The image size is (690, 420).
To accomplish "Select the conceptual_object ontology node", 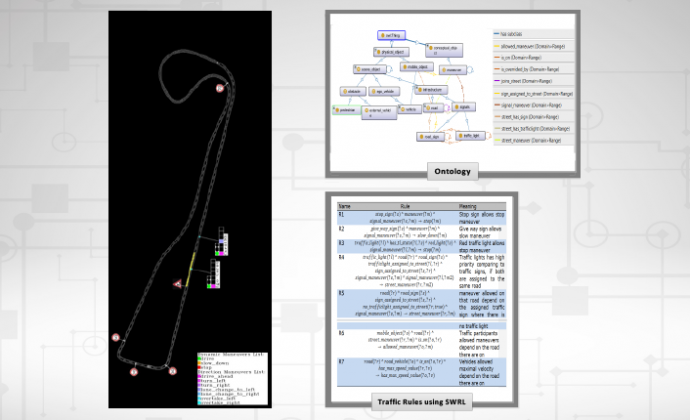I will pos(444,50).
